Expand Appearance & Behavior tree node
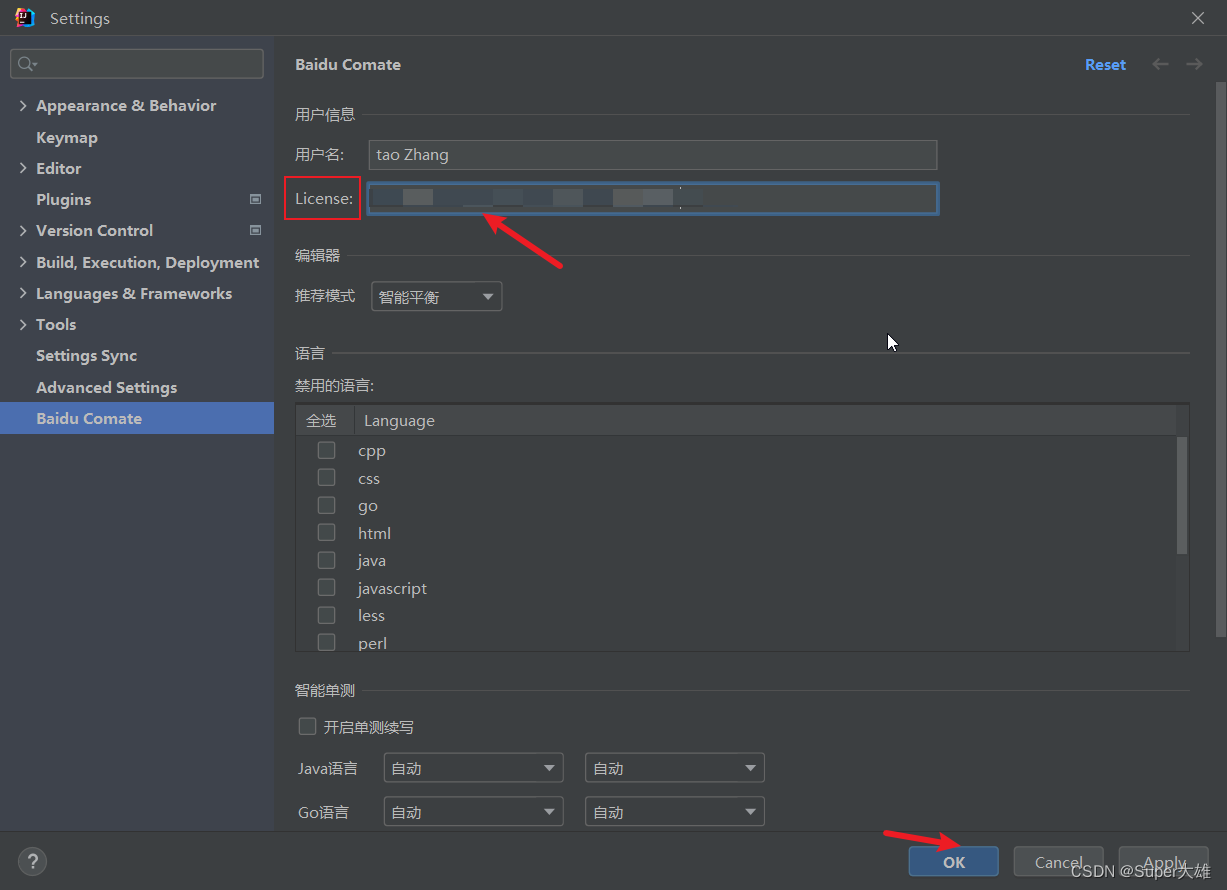The image size is (1227, 890). [x=23, y=105]
